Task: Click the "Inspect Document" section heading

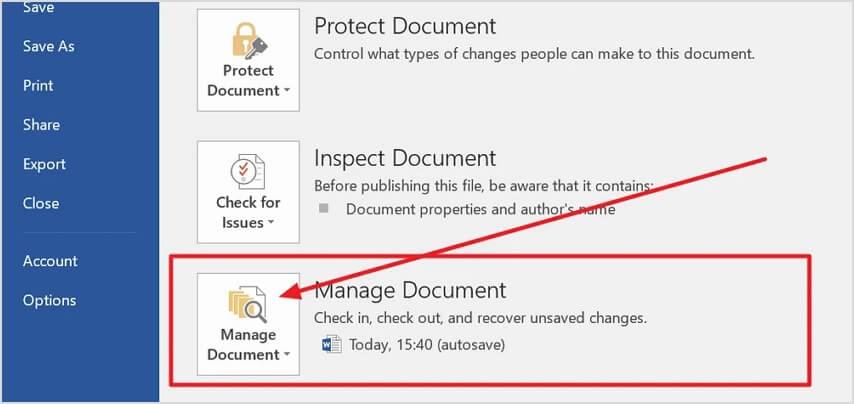Action: point(405,159)
